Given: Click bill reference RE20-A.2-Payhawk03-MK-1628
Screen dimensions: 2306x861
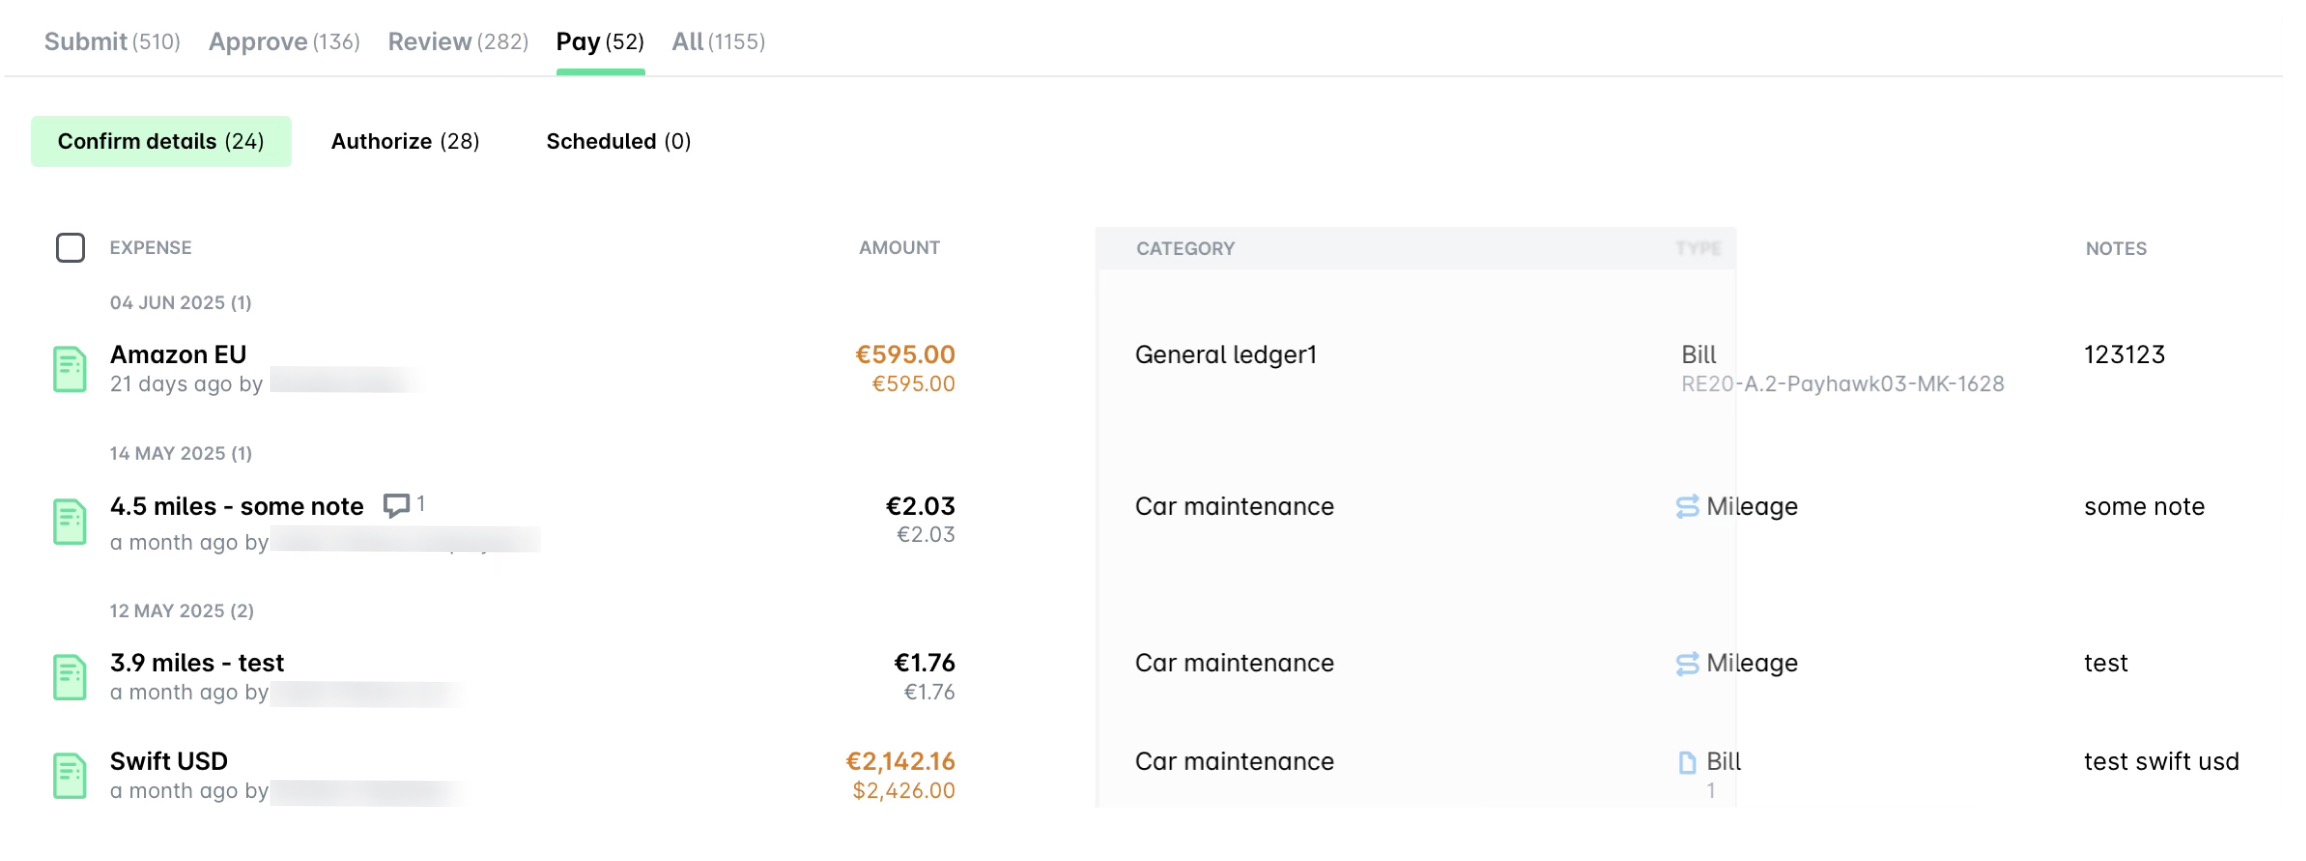Looking at the screenshot, I should 1842,384.
